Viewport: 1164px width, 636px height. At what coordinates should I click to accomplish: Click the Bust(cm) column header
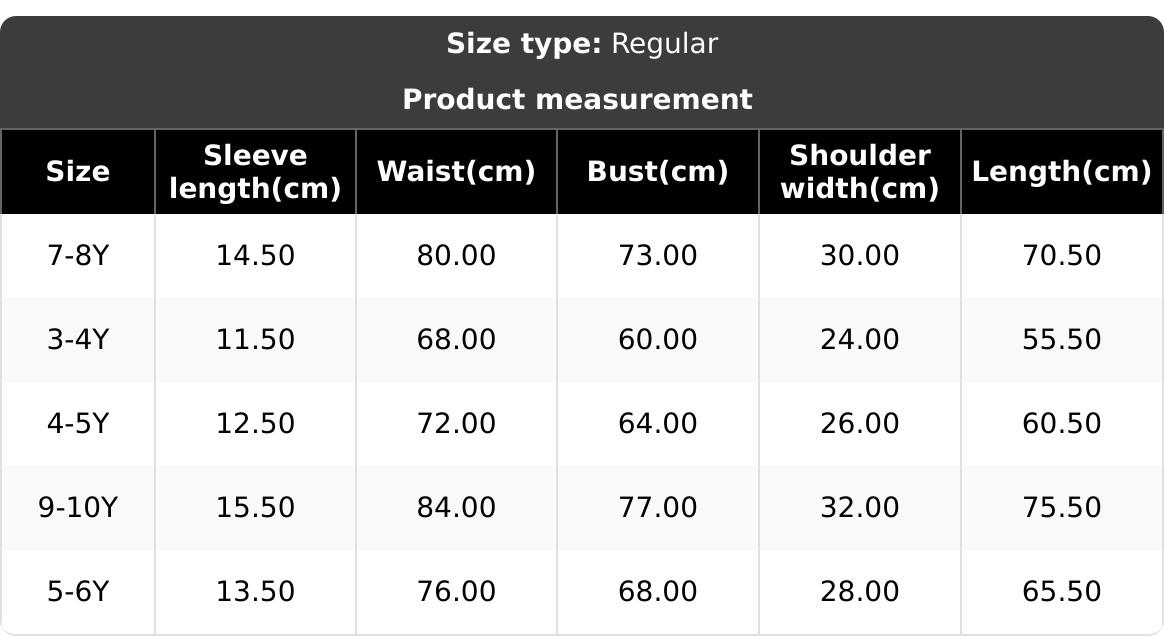[x=658, y=172]
